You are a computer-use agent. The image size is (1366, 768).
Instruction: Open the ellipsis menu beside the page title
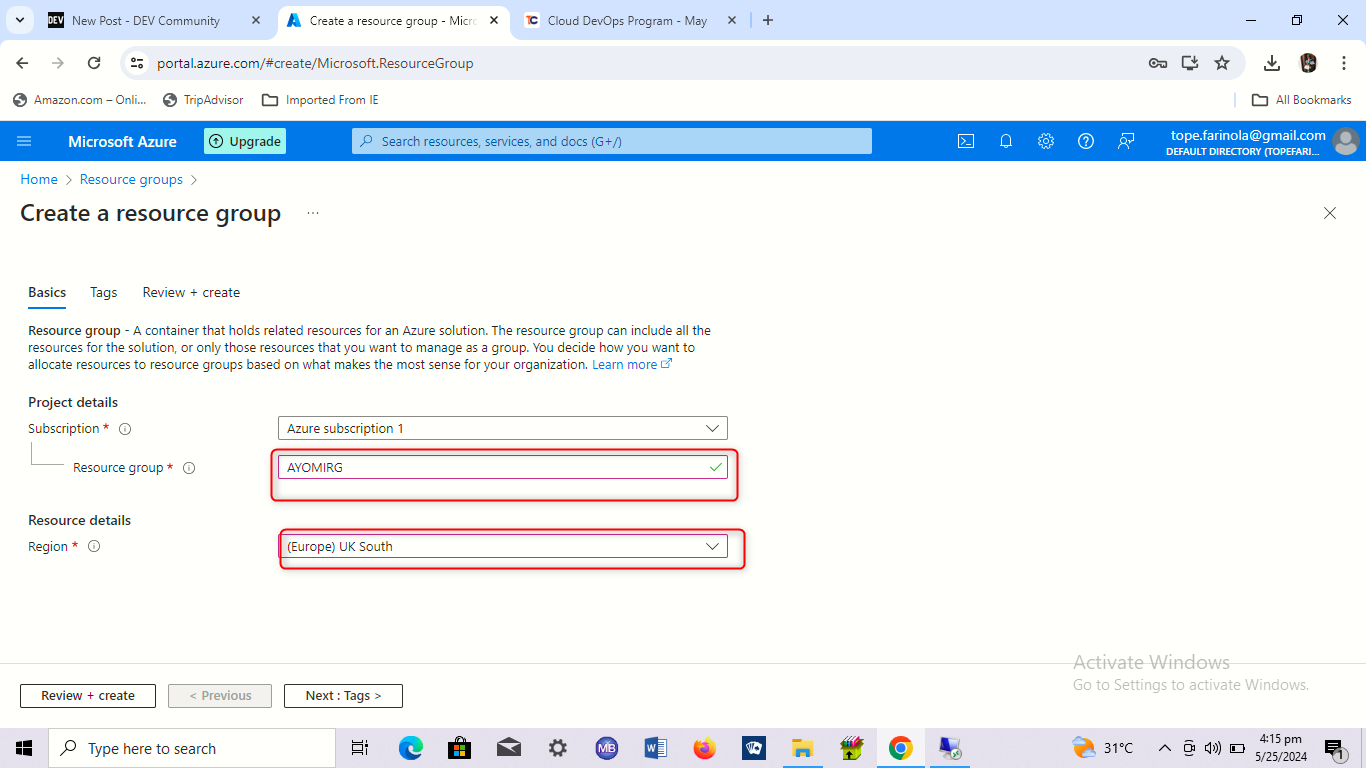pos(313,213)
